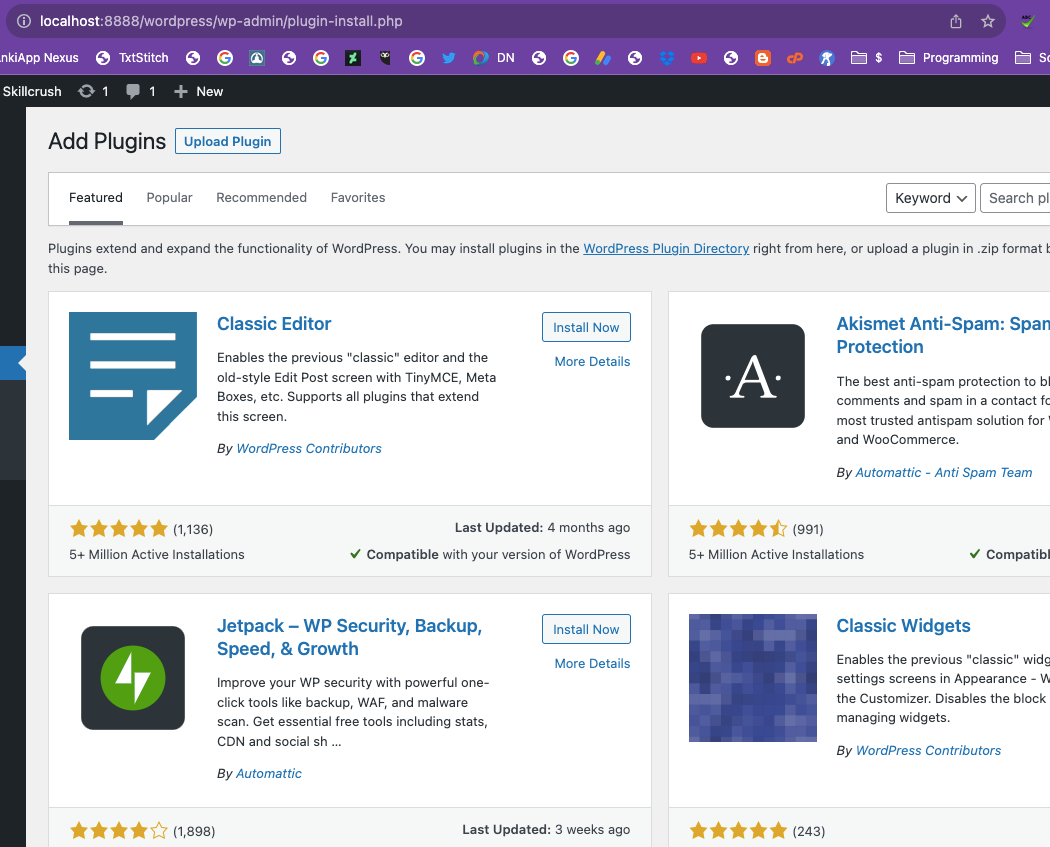
Task: Click the Akismet plugin icon
Action: coord(753,376)
